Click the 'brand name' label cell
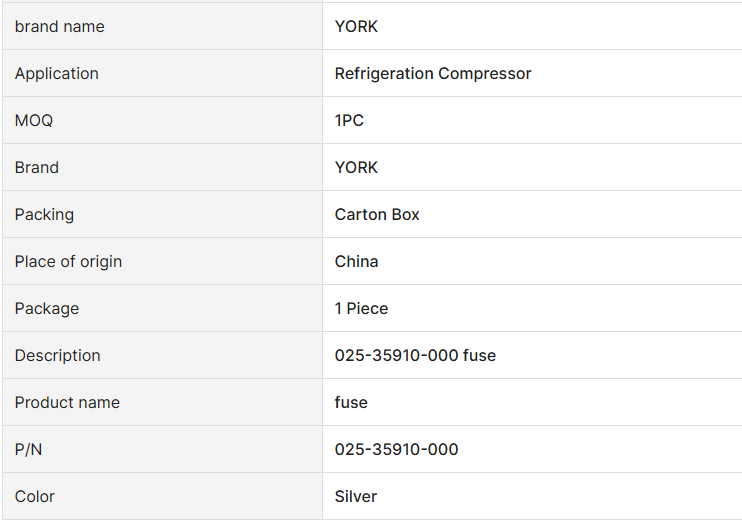The width and height of the screenshot is (742, 522). (60, 27)
